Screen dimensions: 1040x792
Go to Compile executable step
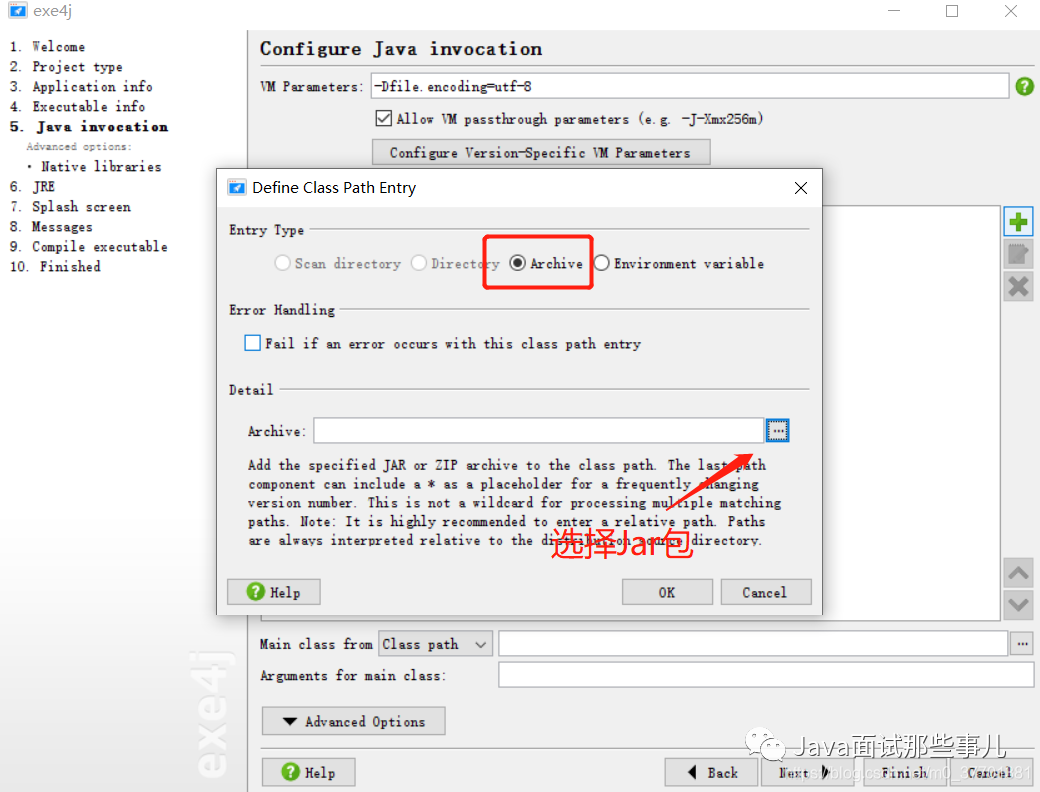(99, 247)
